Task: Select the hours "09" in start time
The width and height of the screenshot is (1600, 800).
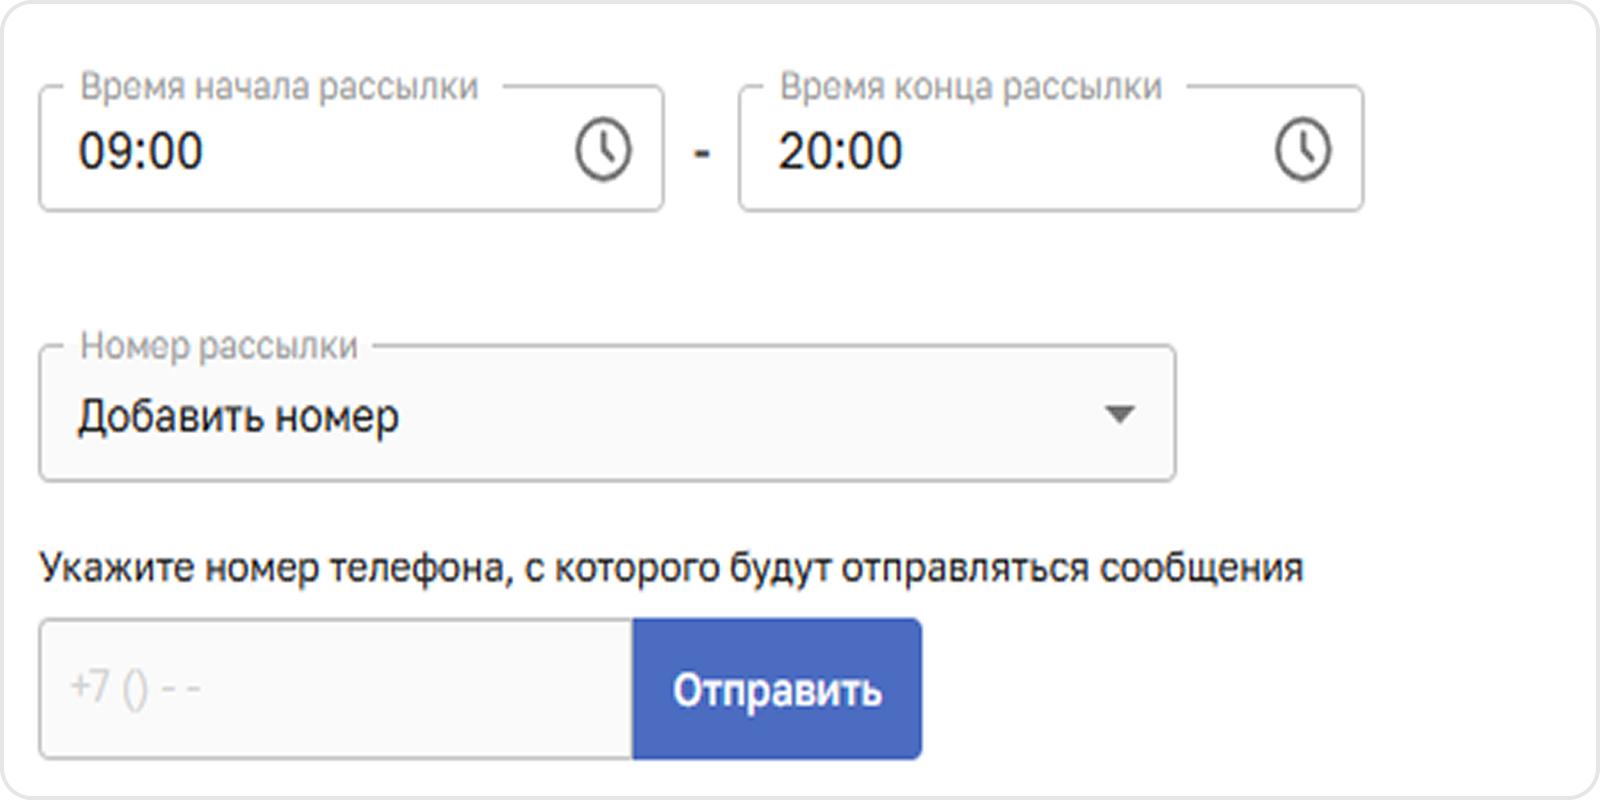Action: (x=100, y=152)
